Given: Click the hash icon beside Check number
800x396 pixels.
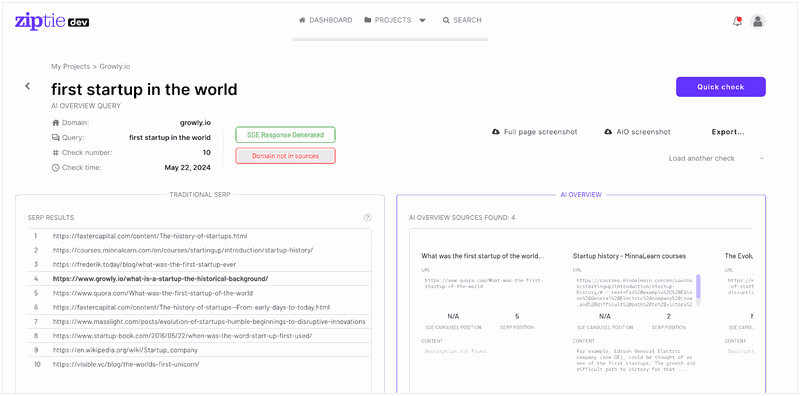Looking at the screenshot, I should [56, 153].
